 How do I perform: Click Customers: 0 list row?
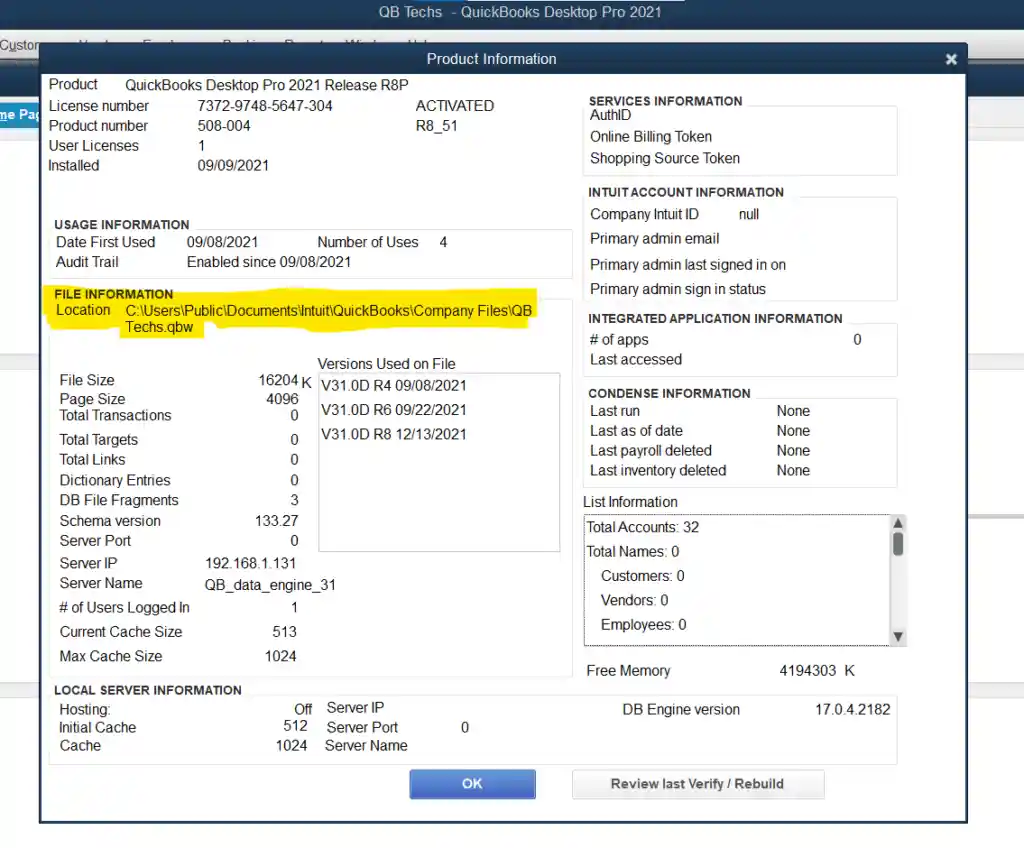pos(643,576)
